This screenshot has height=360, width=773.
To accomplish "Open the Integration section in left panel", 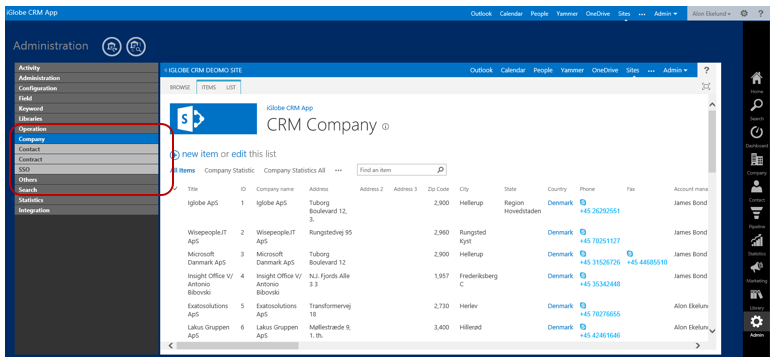I will click(x=86, y=210).
